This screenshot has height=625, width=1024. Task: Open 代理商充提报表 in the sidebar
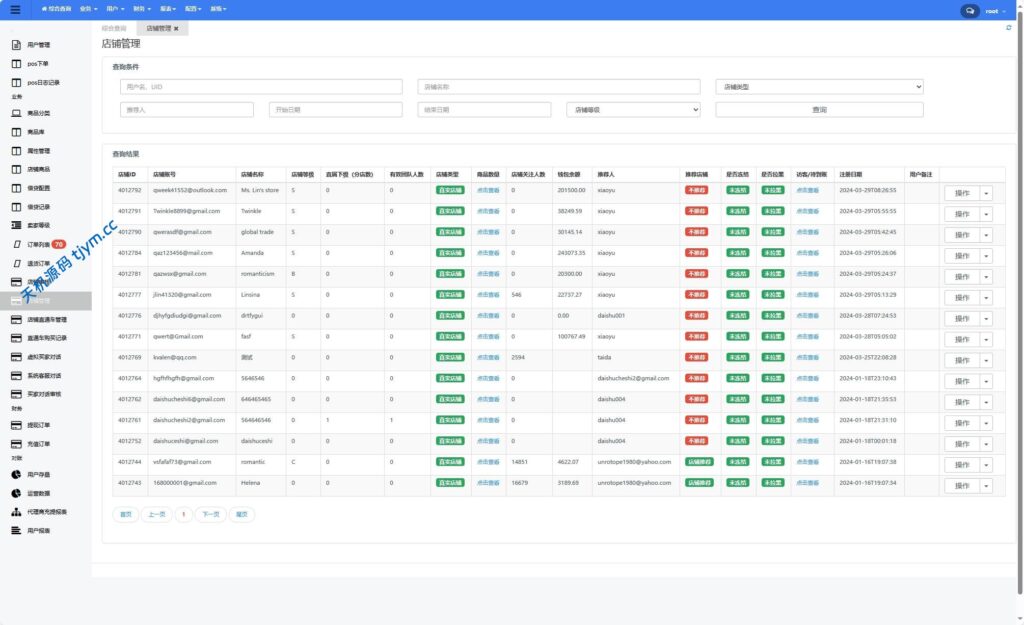(x=46, y=512)
